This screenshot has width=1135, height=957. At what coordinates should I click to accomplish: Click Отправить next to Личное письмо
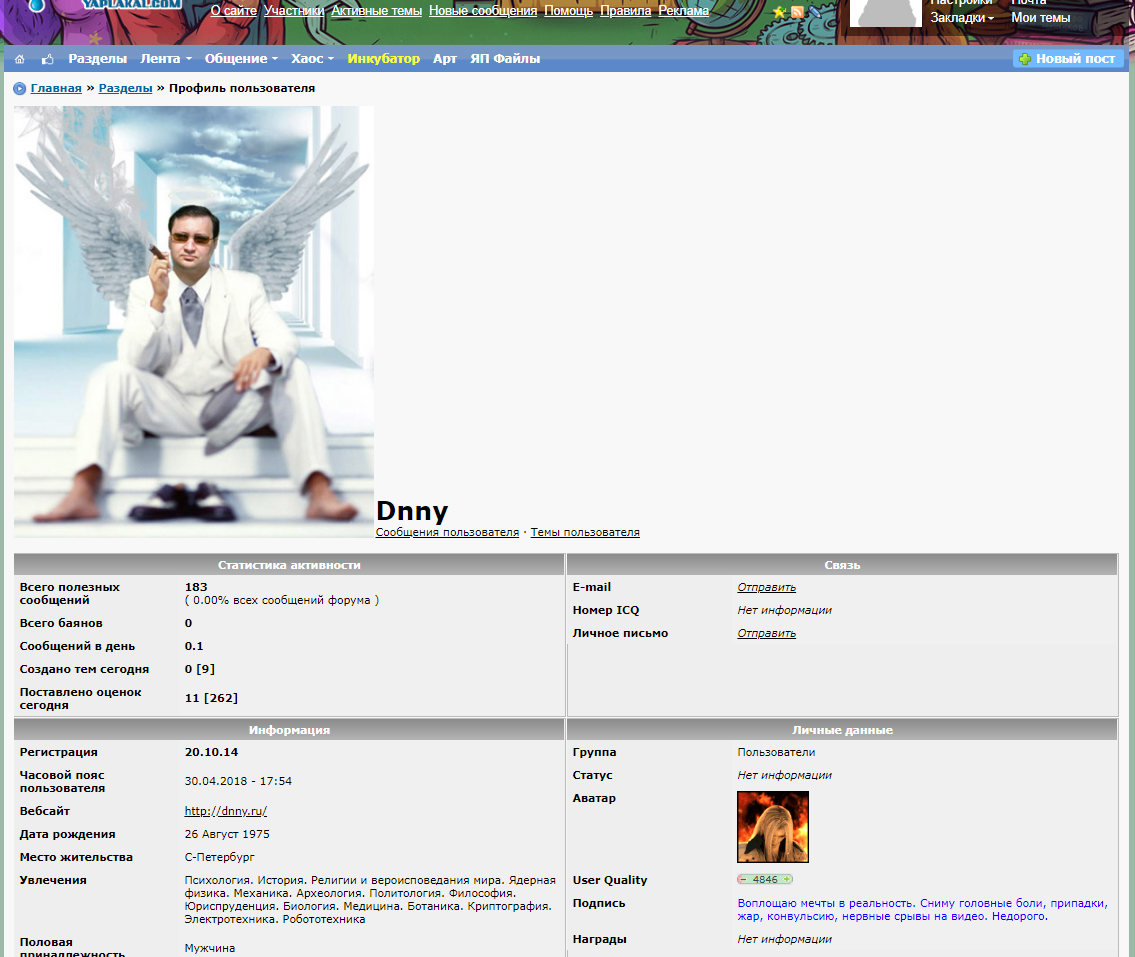coord(767,633)
